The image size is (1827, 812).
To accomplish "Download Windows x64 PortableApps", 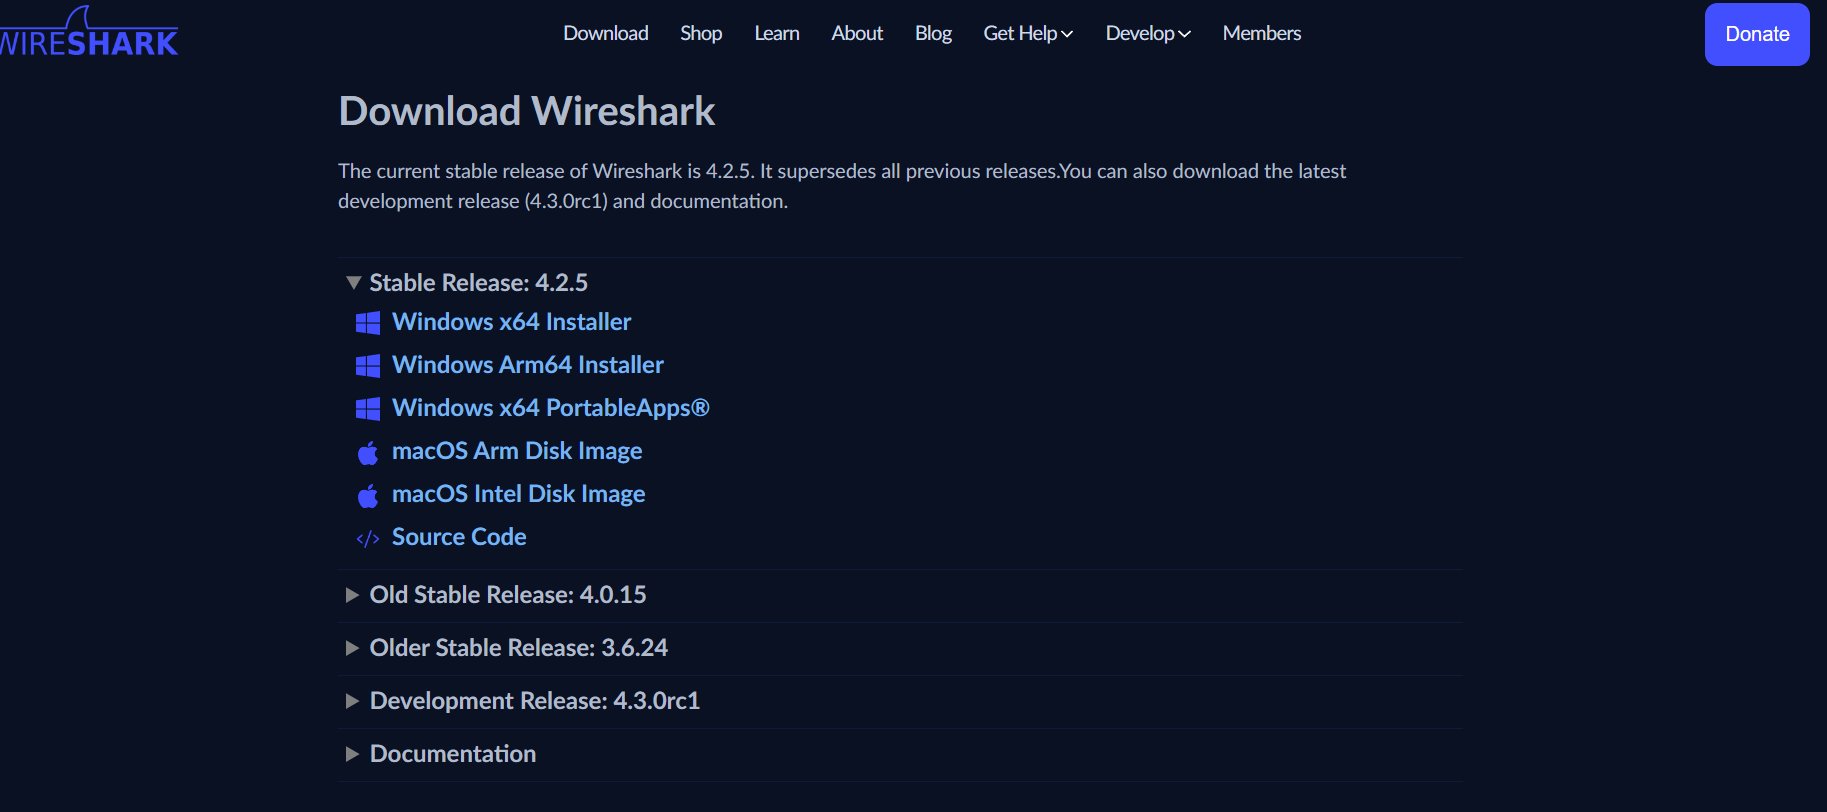I will (x=551, y=408).
